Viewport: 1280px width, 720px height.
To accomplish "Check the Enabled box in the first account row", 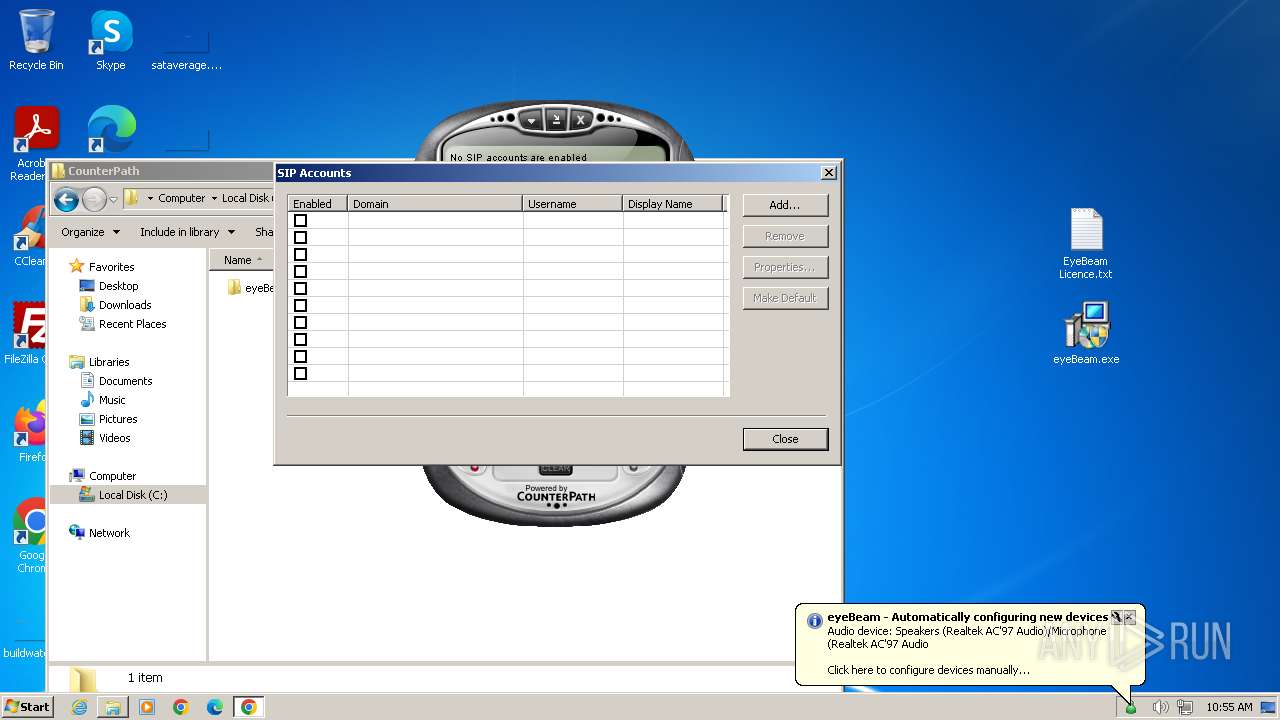I will coord(300,220).
